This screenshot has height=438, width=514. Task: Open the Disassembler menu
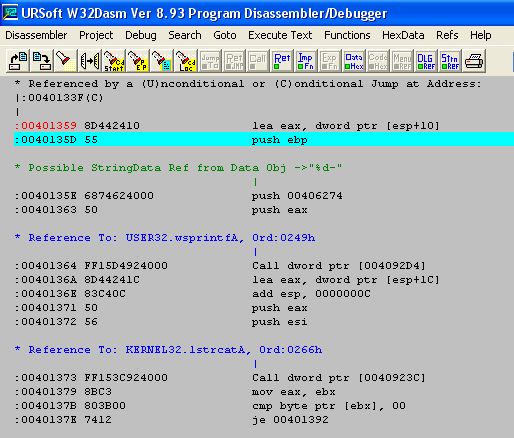[36, 35]
